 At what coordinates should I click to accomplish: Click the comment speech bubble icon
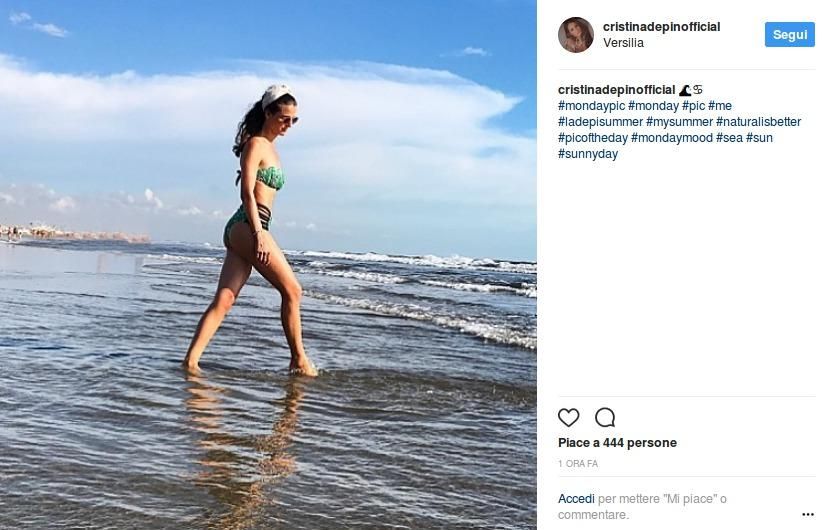605,417
